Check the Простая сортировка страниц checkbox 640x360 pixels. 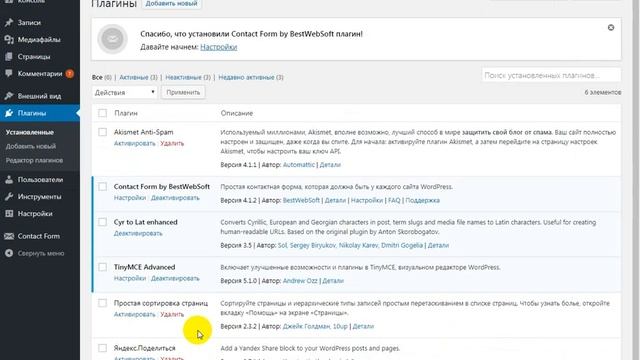pyautogui.click(x=102, y=303)
